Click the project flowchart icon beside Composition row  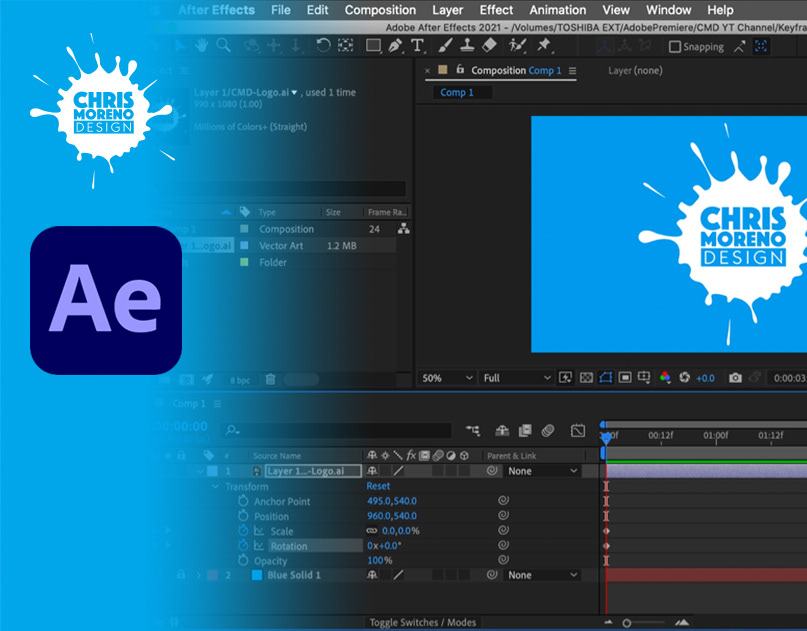tap(404, 229)
